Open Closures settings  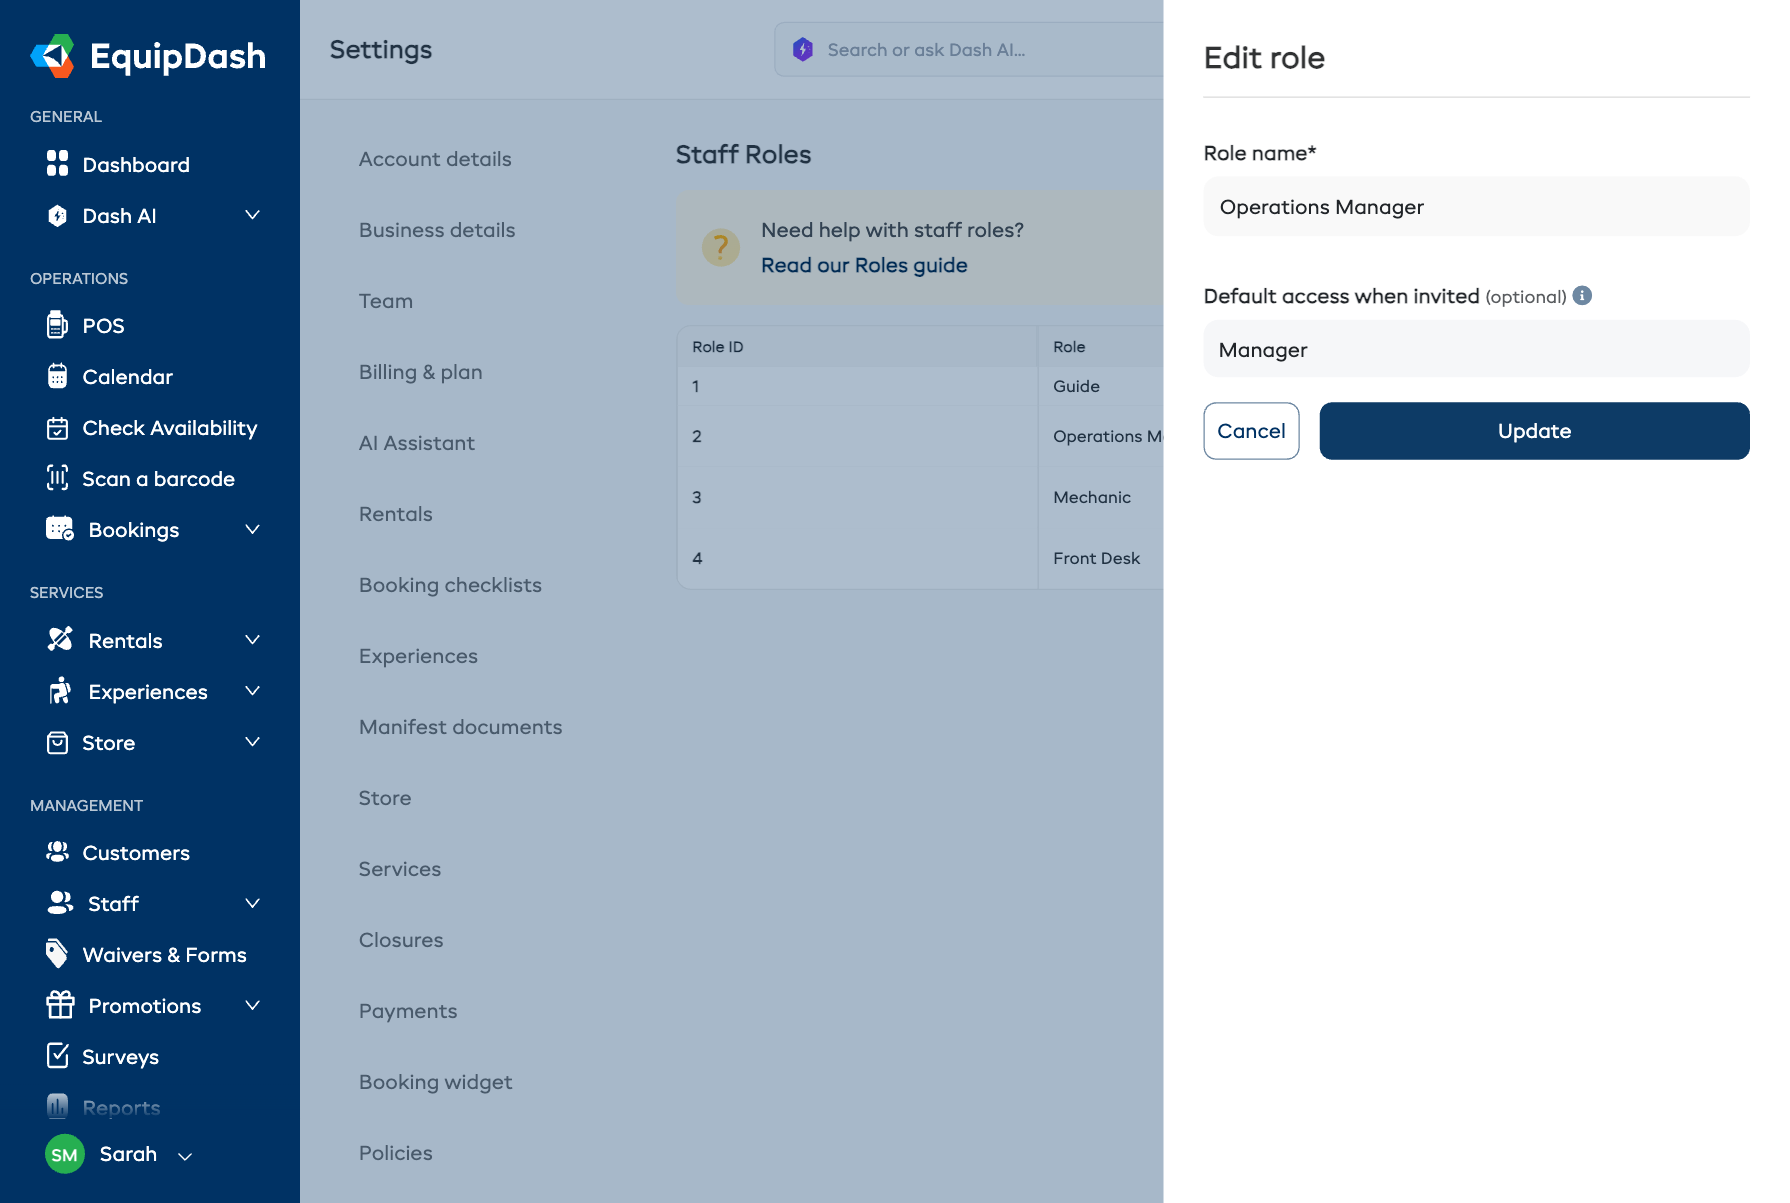401,940
